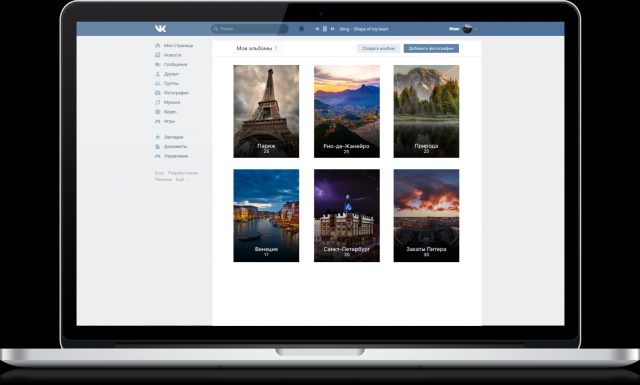
Task: Open the Венеция album thumbnail
Action: pos(266,216)
